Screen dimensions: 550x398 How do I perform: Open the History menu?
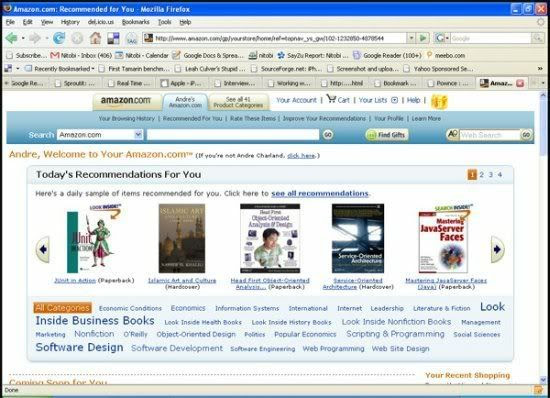coord(70,22)
